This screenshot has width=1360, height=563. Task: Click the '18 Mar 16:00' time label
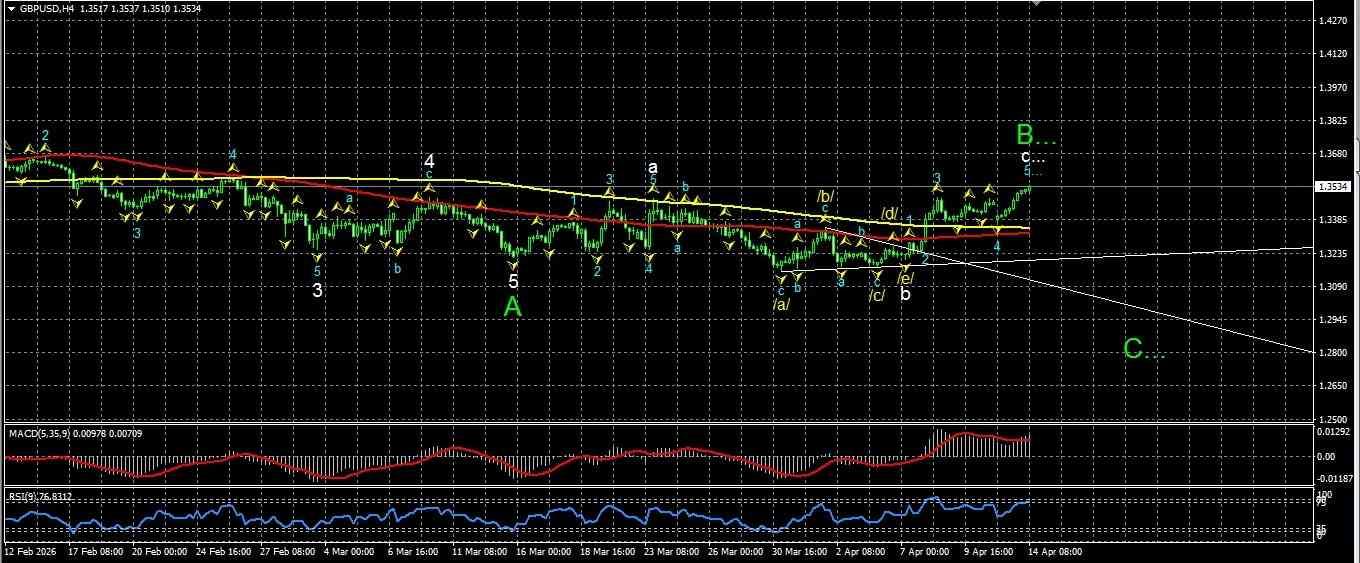point(607,551)
